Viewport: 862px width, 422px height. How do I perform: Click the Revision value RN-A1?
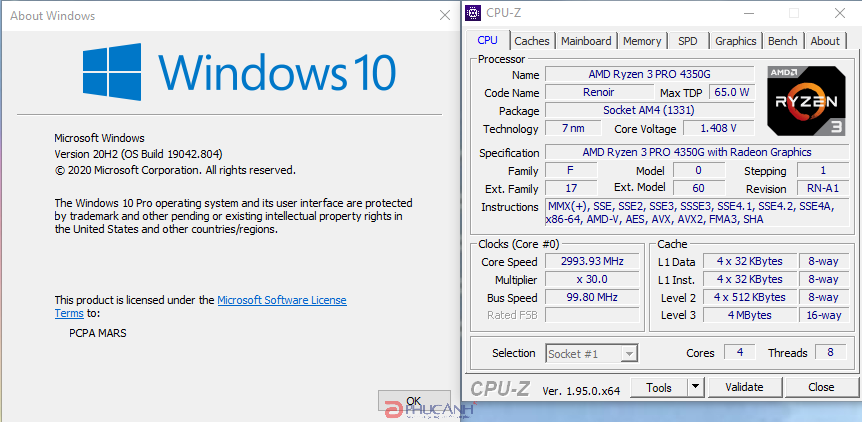(x=823, y=188)
